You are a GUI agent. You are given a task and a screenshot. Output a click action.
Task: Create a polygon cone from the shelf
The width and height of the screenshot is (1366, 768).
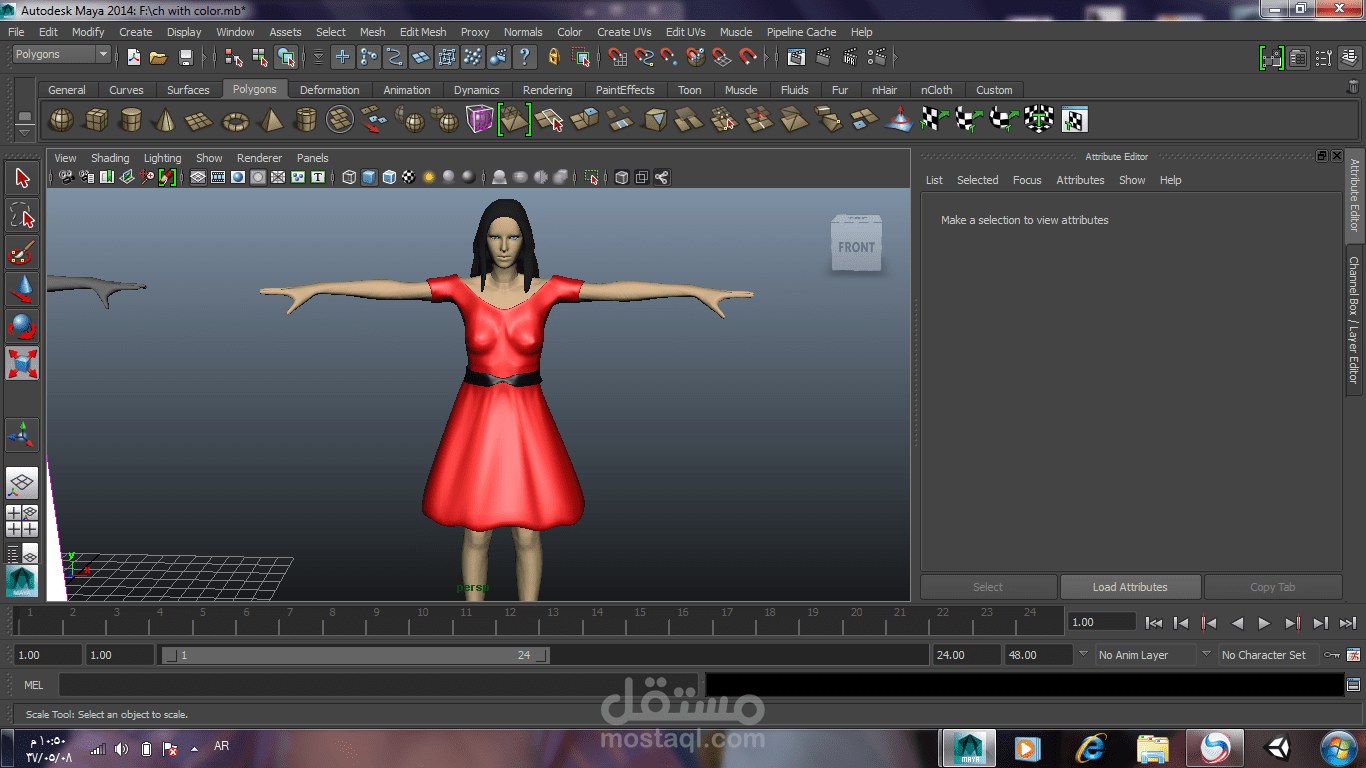pyautogui.click(x=164, y=120)
